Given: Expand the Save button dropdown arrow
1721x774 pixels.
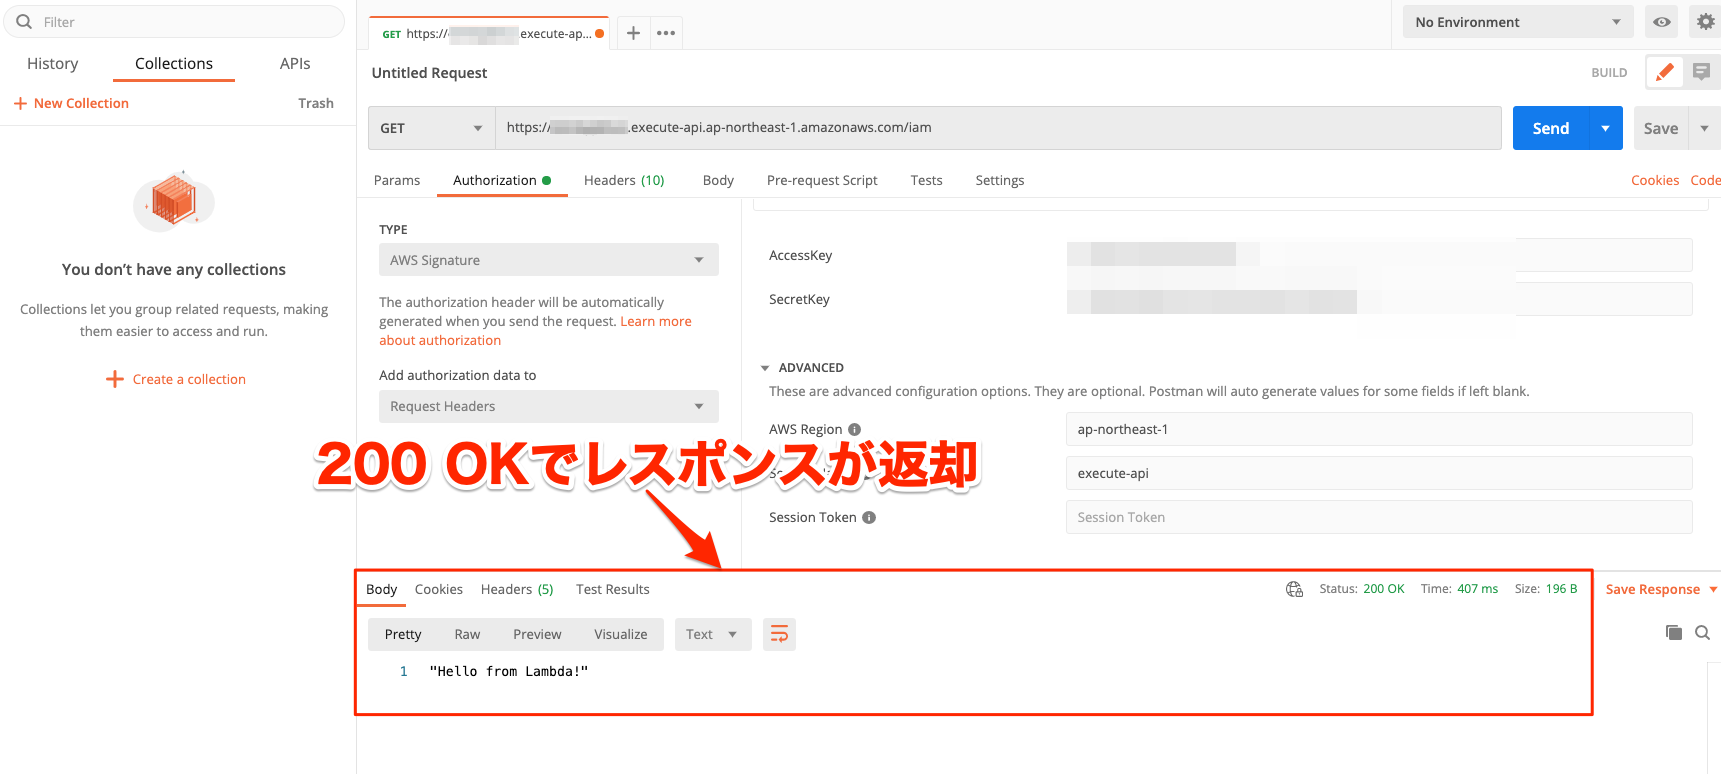Looking at the screenshot, I should click(1704, 128).
